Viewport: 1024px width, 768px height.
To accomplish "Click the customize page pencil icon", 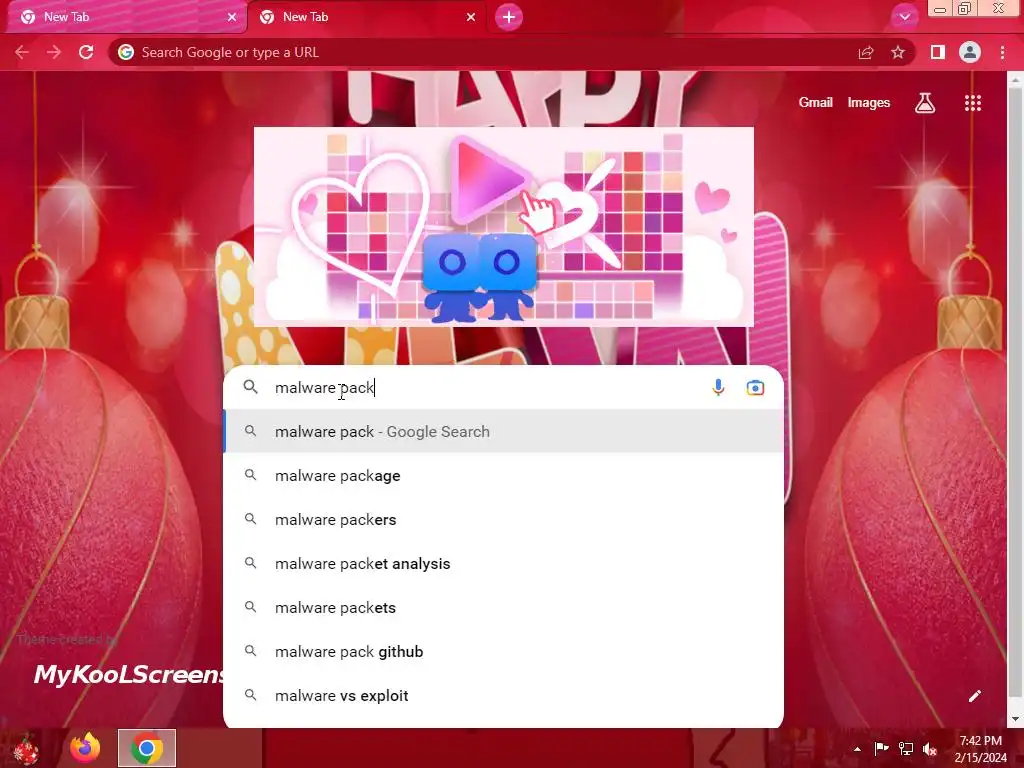I will [974, 696].
